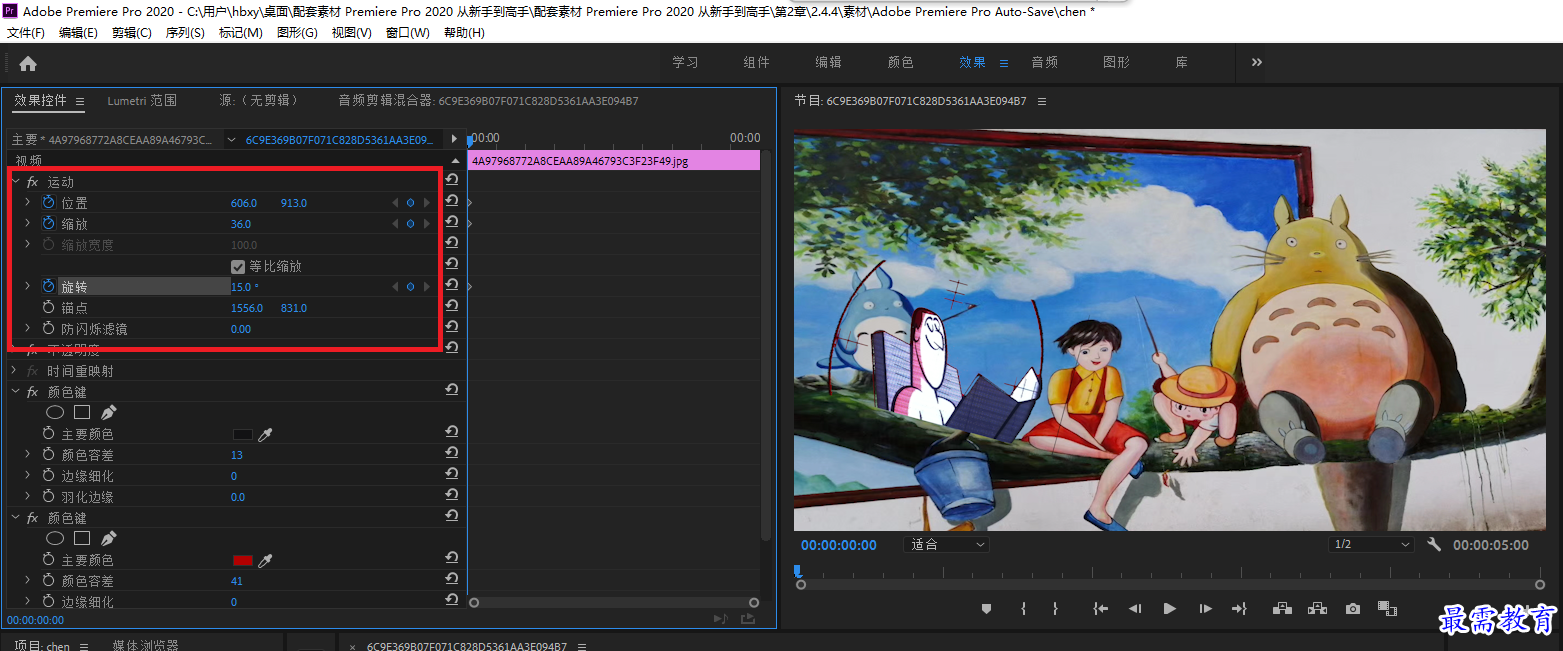The image size is (1563, 651).
Task: Go to next keyframe for 旋转
Action: pos(427,287)
